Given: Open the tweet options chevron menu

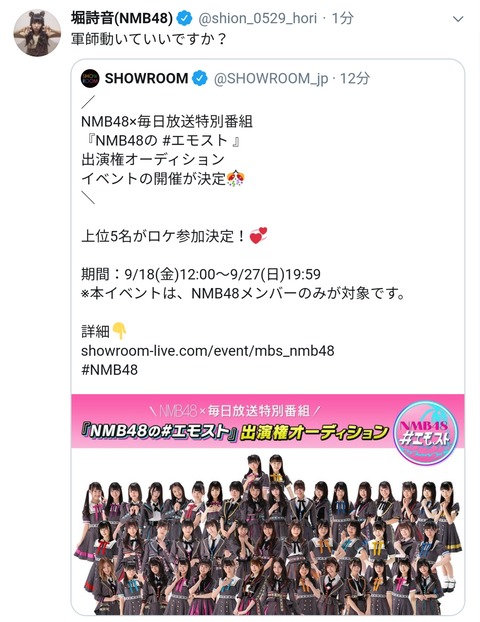Looking at the screenshot, I should point(458,19).
